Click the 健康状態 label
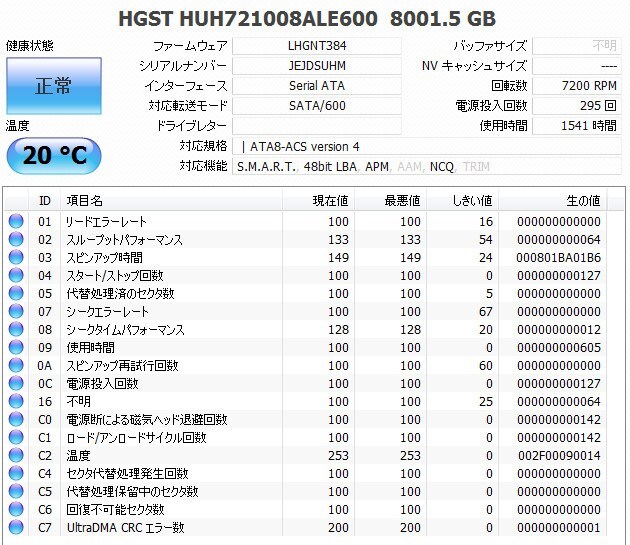This screenshot has width=630, height=545. coord(29,46)
